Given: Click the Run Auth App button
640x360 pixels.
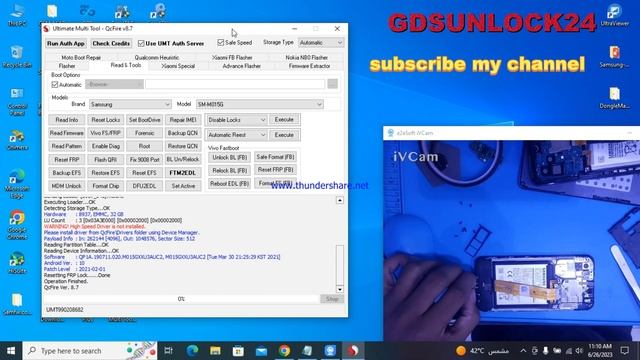Looking at the screenshot, I should point(66,43).
